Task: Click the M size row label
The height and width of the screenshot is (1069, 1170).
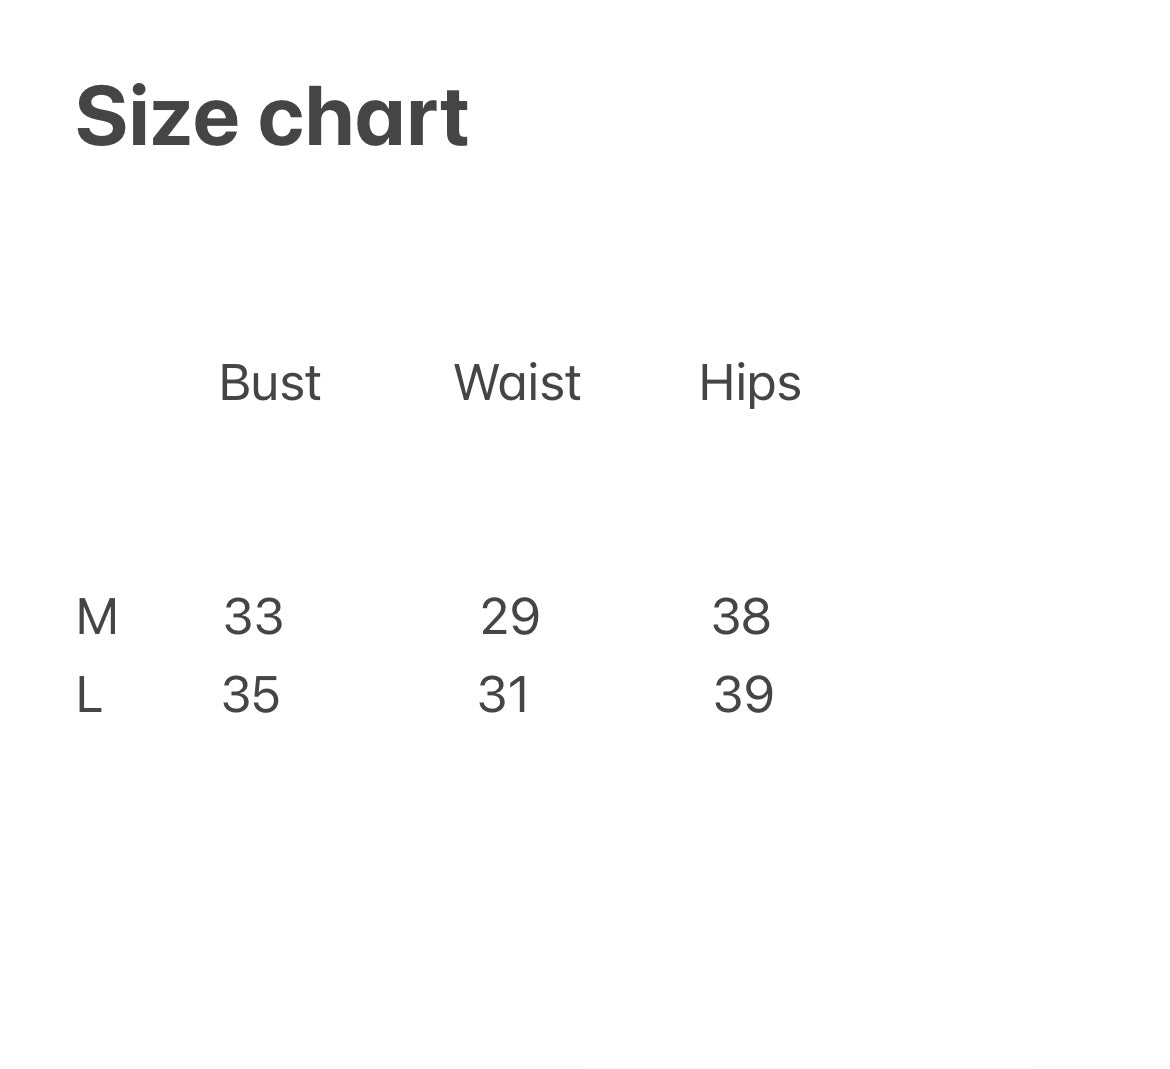Action: coord(97,616)
